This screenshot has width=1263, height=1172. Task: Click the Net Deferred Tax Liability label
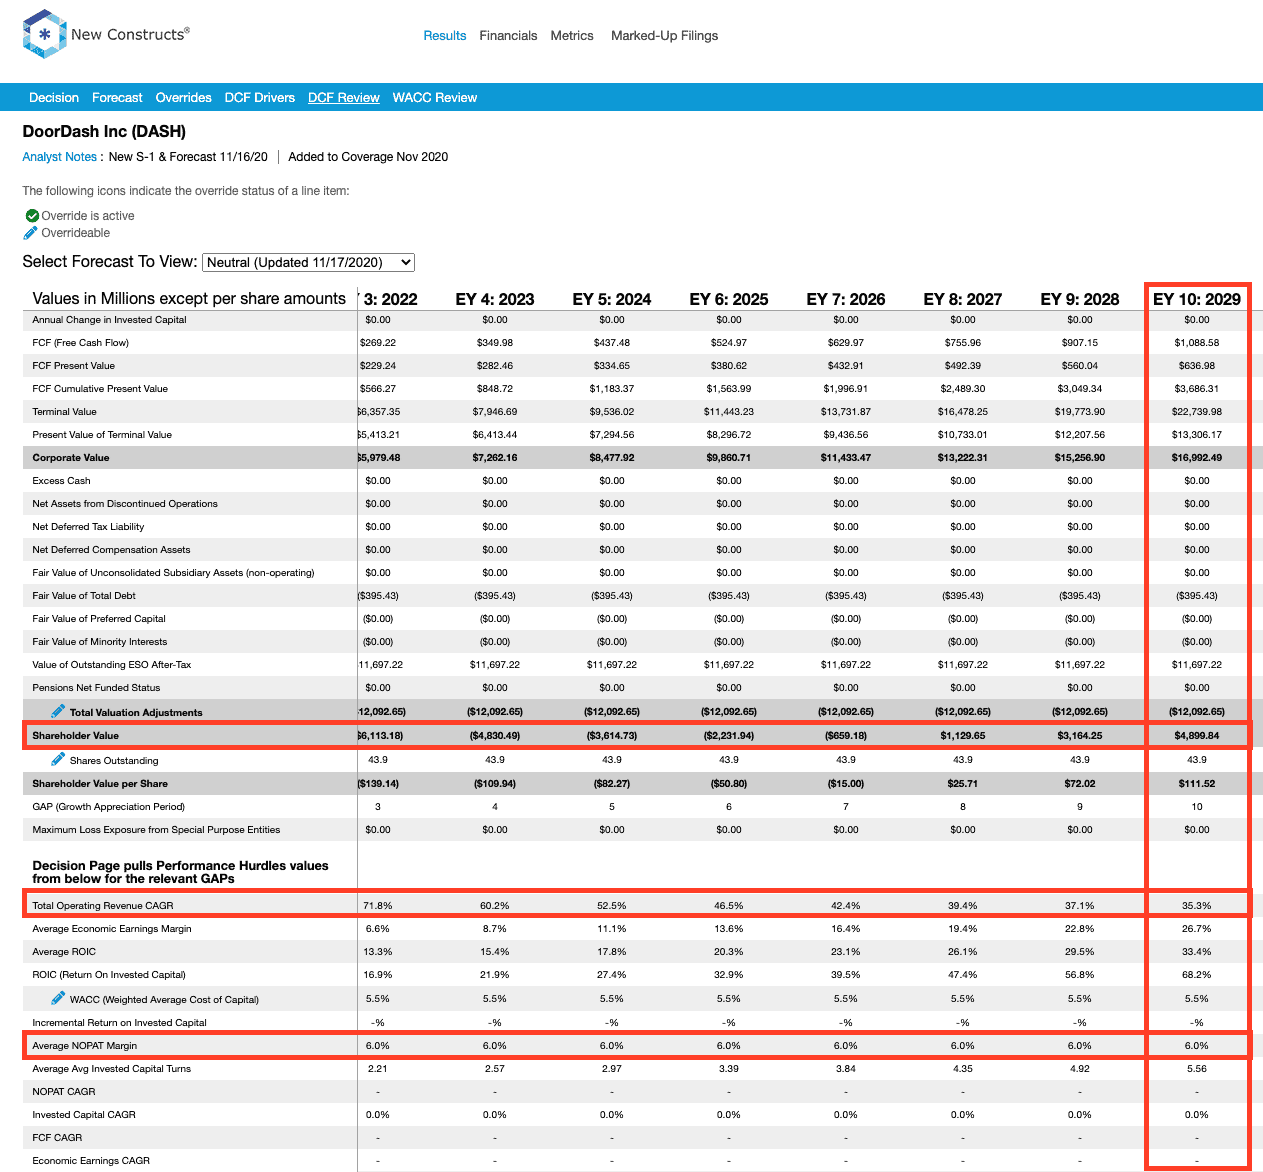point(88,527)
